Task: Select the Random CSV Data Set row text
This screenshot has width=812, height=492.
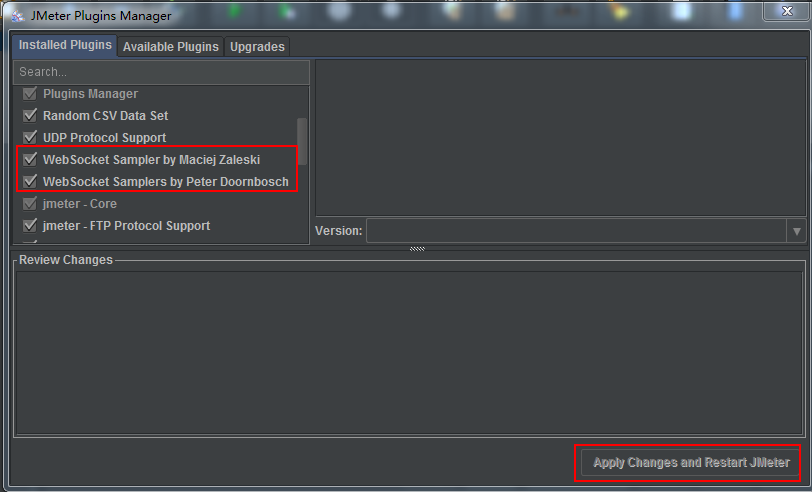Action: pos(106,115)
